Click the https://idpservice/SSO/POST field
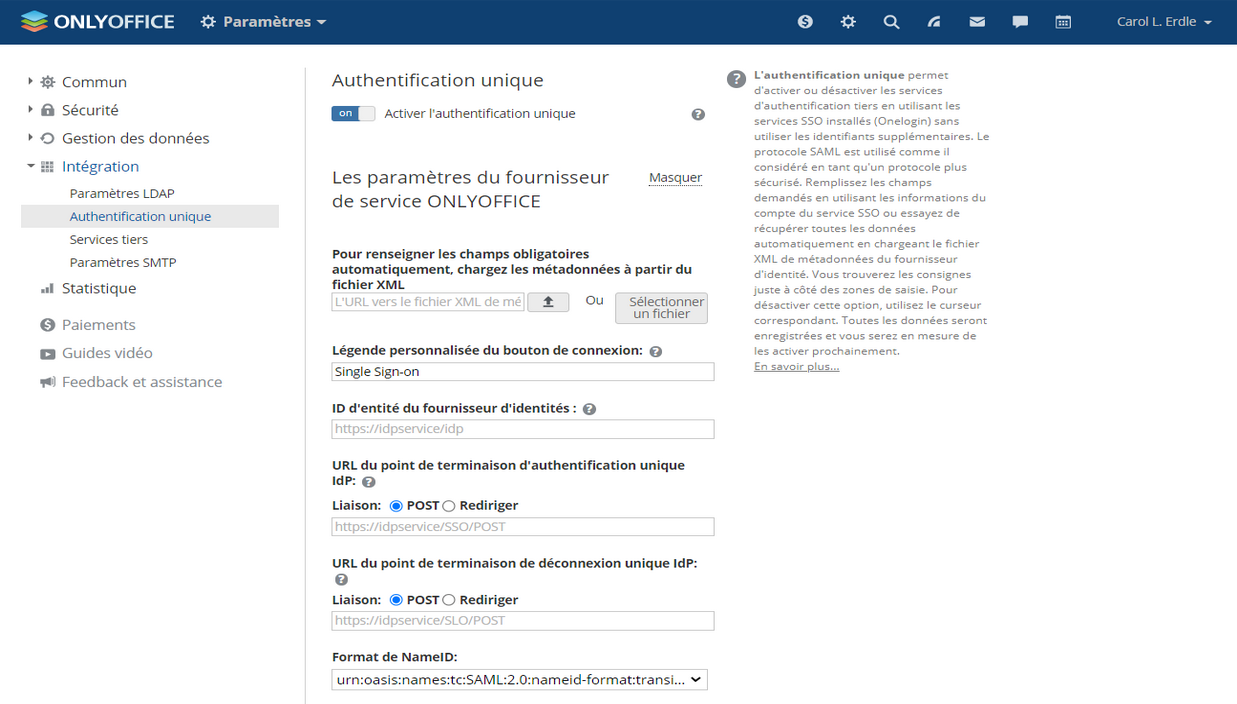 coord(523,526)
